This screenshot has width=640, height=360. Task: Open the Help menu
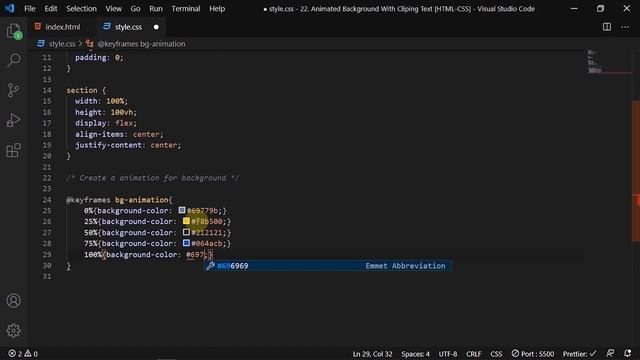[x=217, y=9]
